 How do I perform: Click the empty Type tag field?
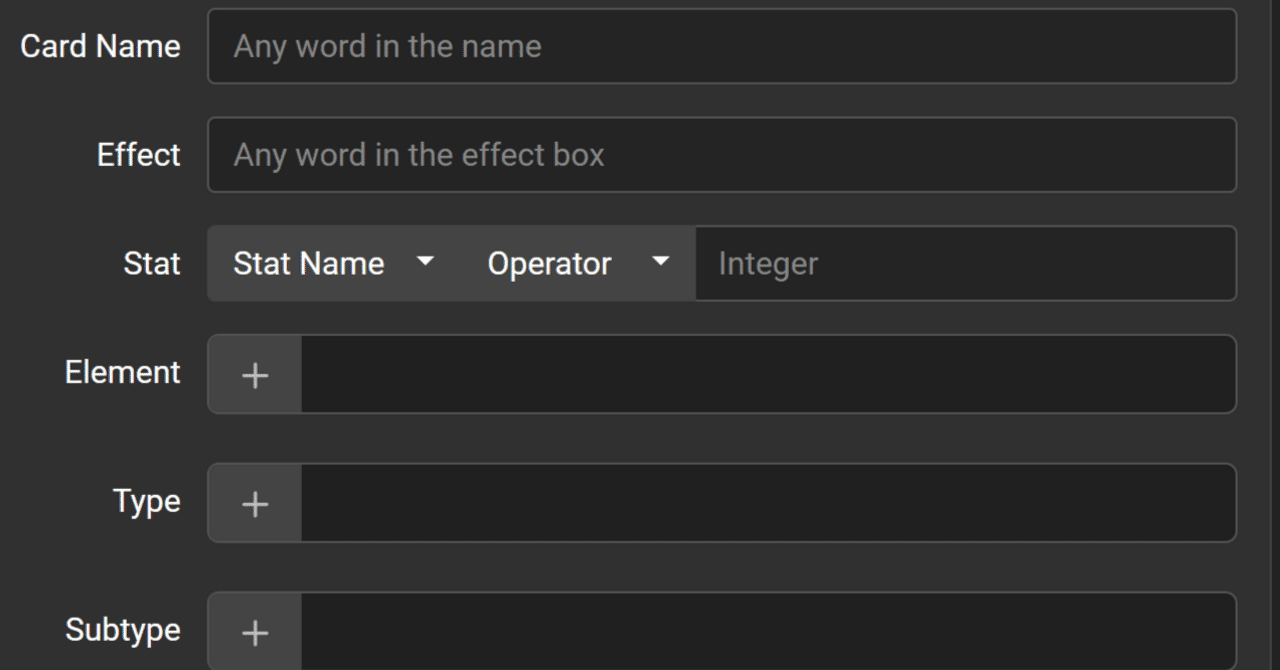click(767, 504)
